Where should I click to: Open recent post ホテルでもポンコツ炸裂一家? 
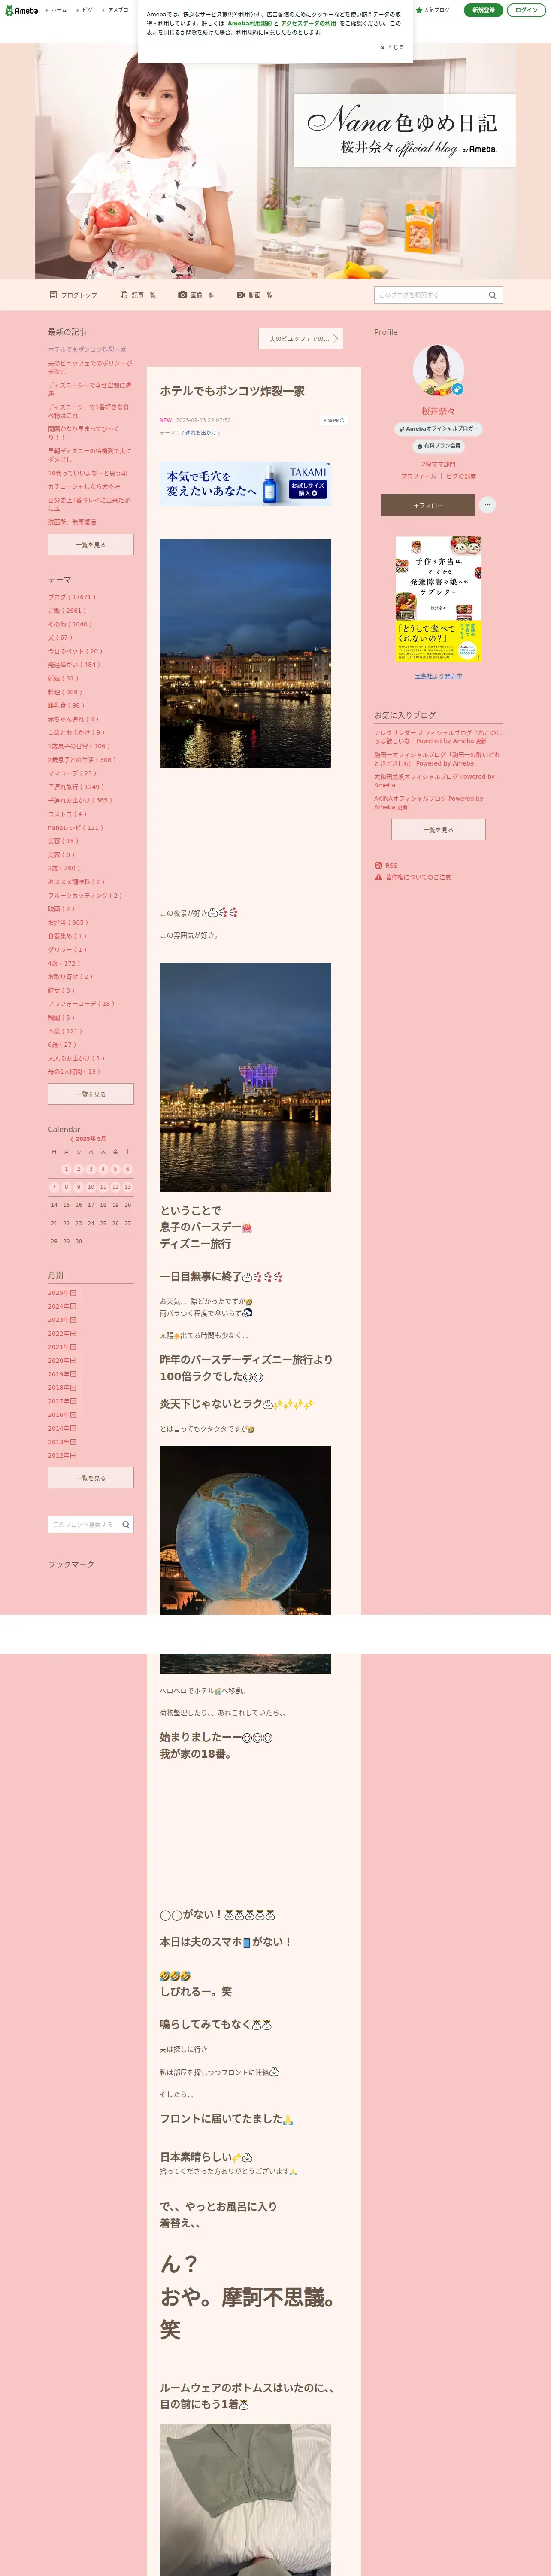(x=87, y=349)
